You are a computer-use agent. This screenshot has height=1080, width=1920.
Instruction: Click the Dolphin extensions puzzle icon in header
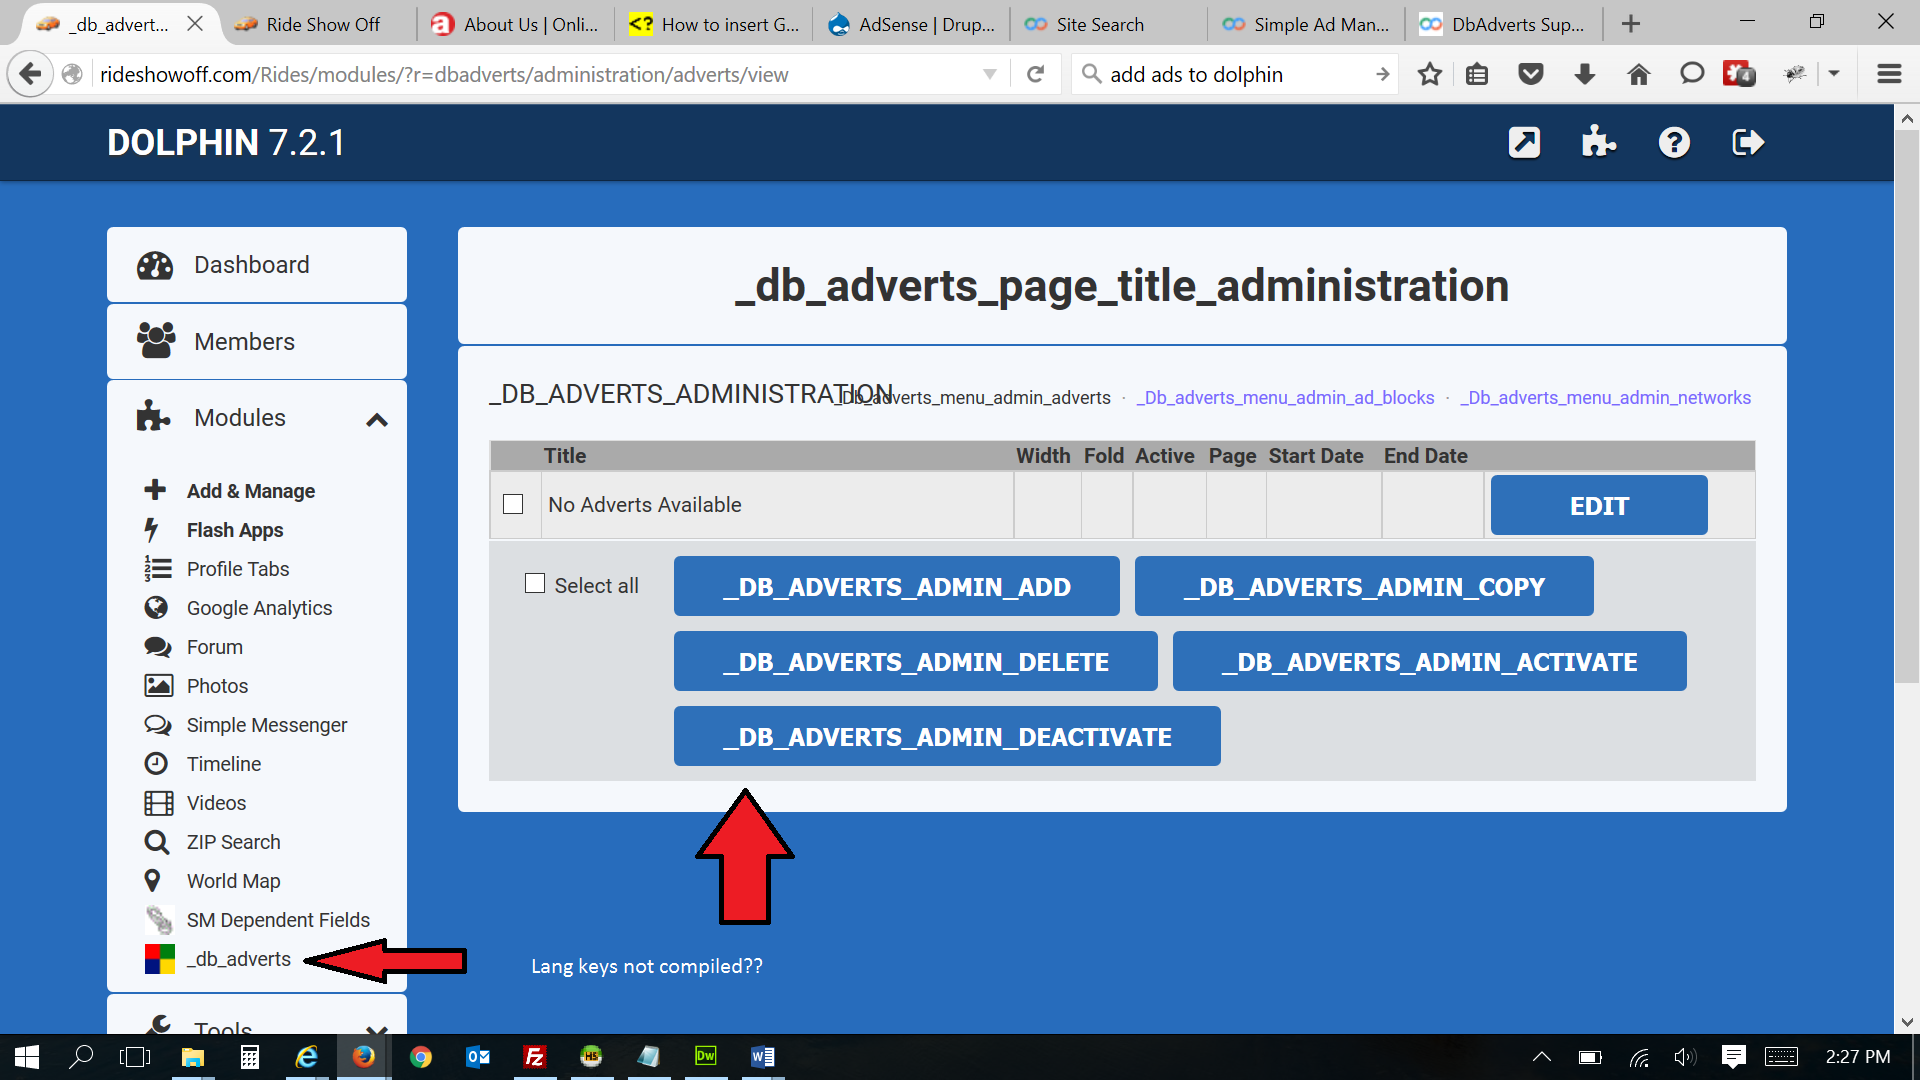click(x=1598, y=142)
